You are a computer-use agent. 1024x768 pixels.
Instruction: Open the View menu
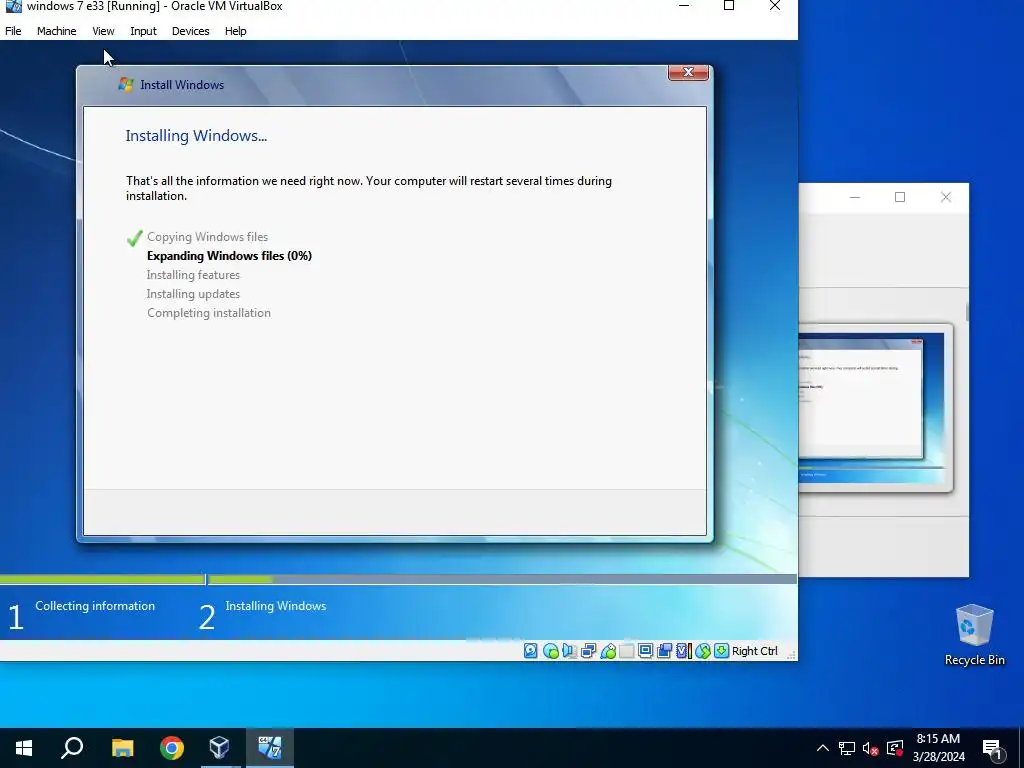point(103,31)
